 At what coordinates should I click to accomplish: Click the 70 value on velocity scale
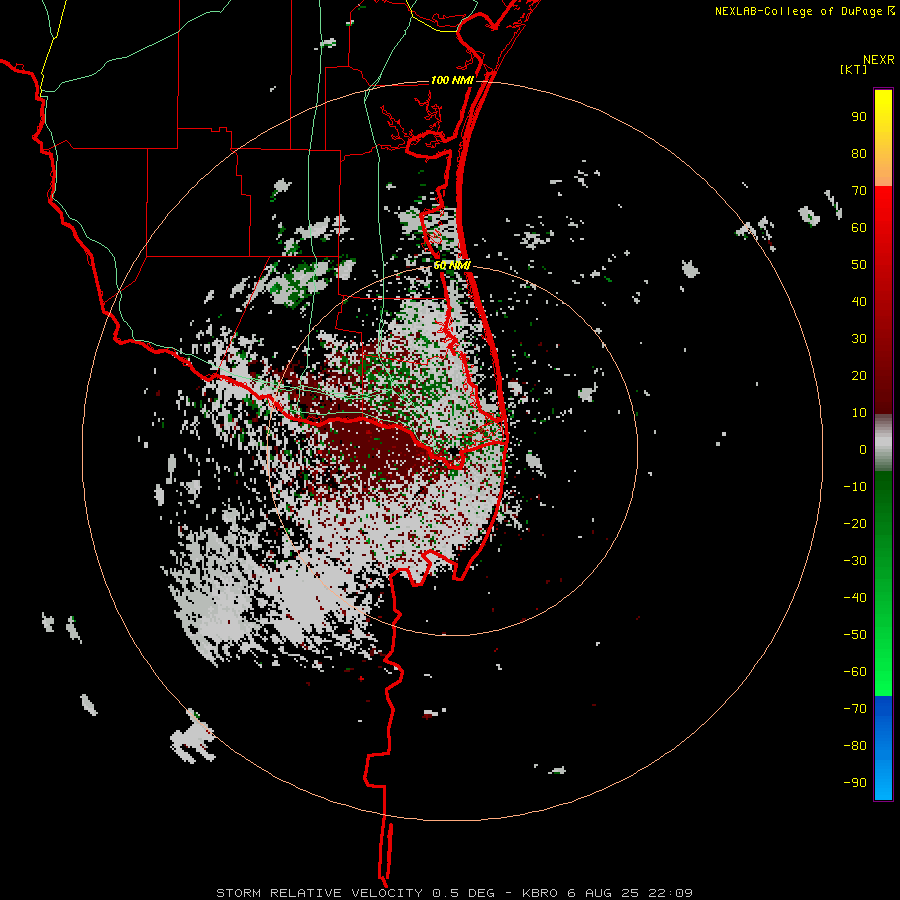pyautogui.click(x=859, y=191)
